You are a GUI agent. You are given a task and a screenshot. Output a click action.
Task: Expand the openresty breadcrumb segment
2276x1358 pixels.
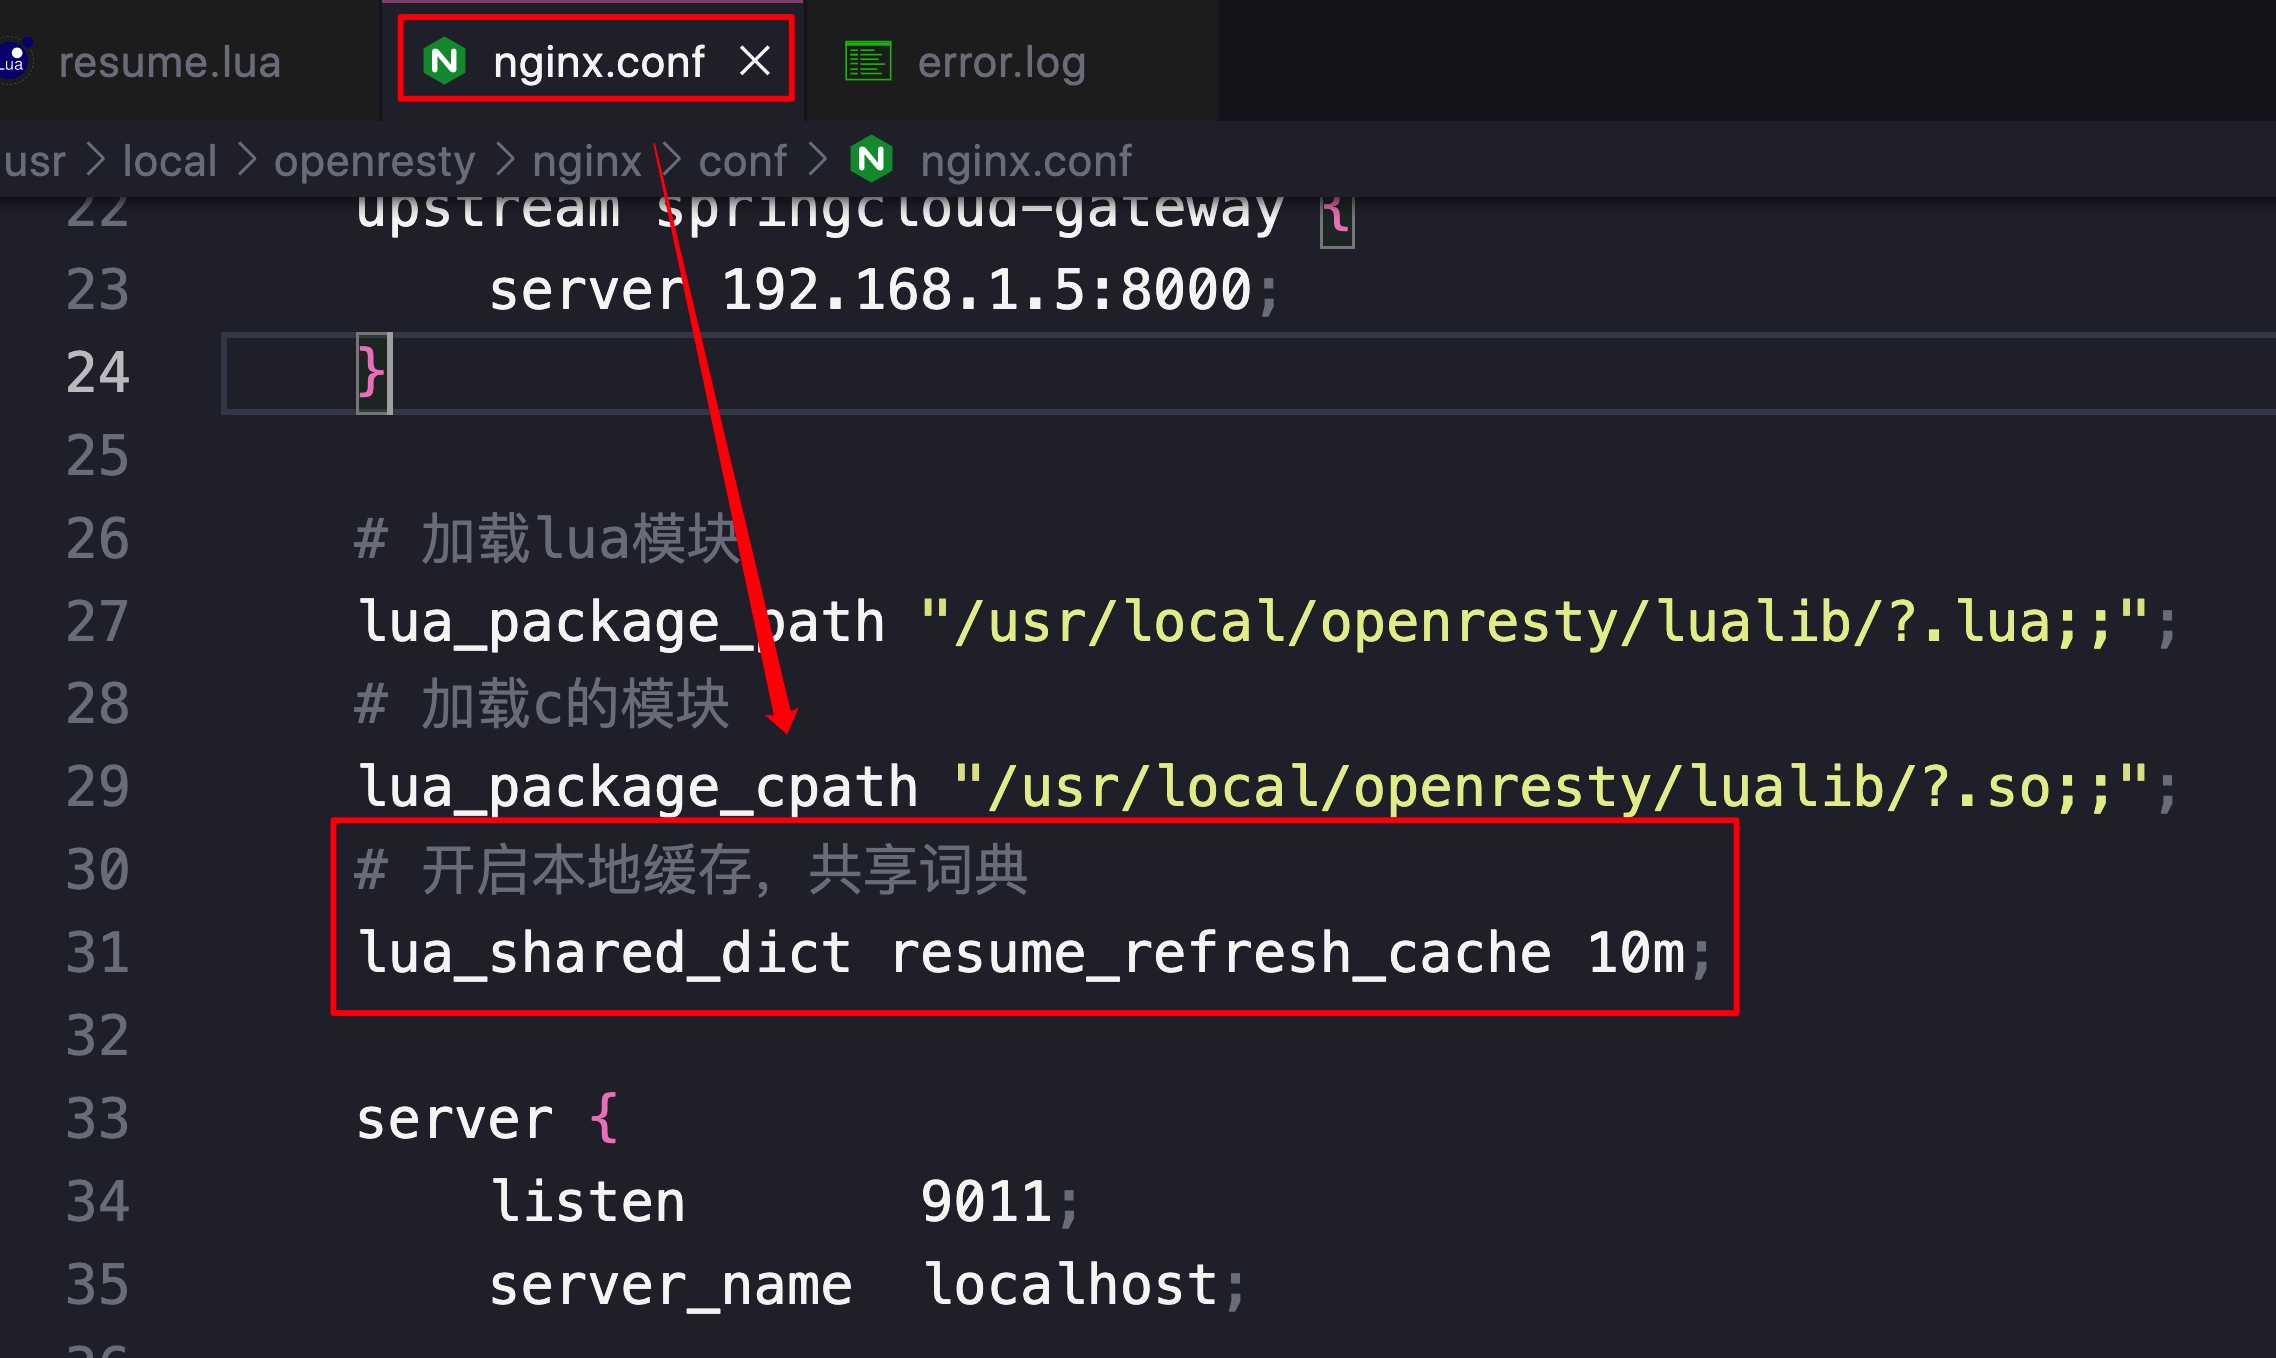(374, 161)
